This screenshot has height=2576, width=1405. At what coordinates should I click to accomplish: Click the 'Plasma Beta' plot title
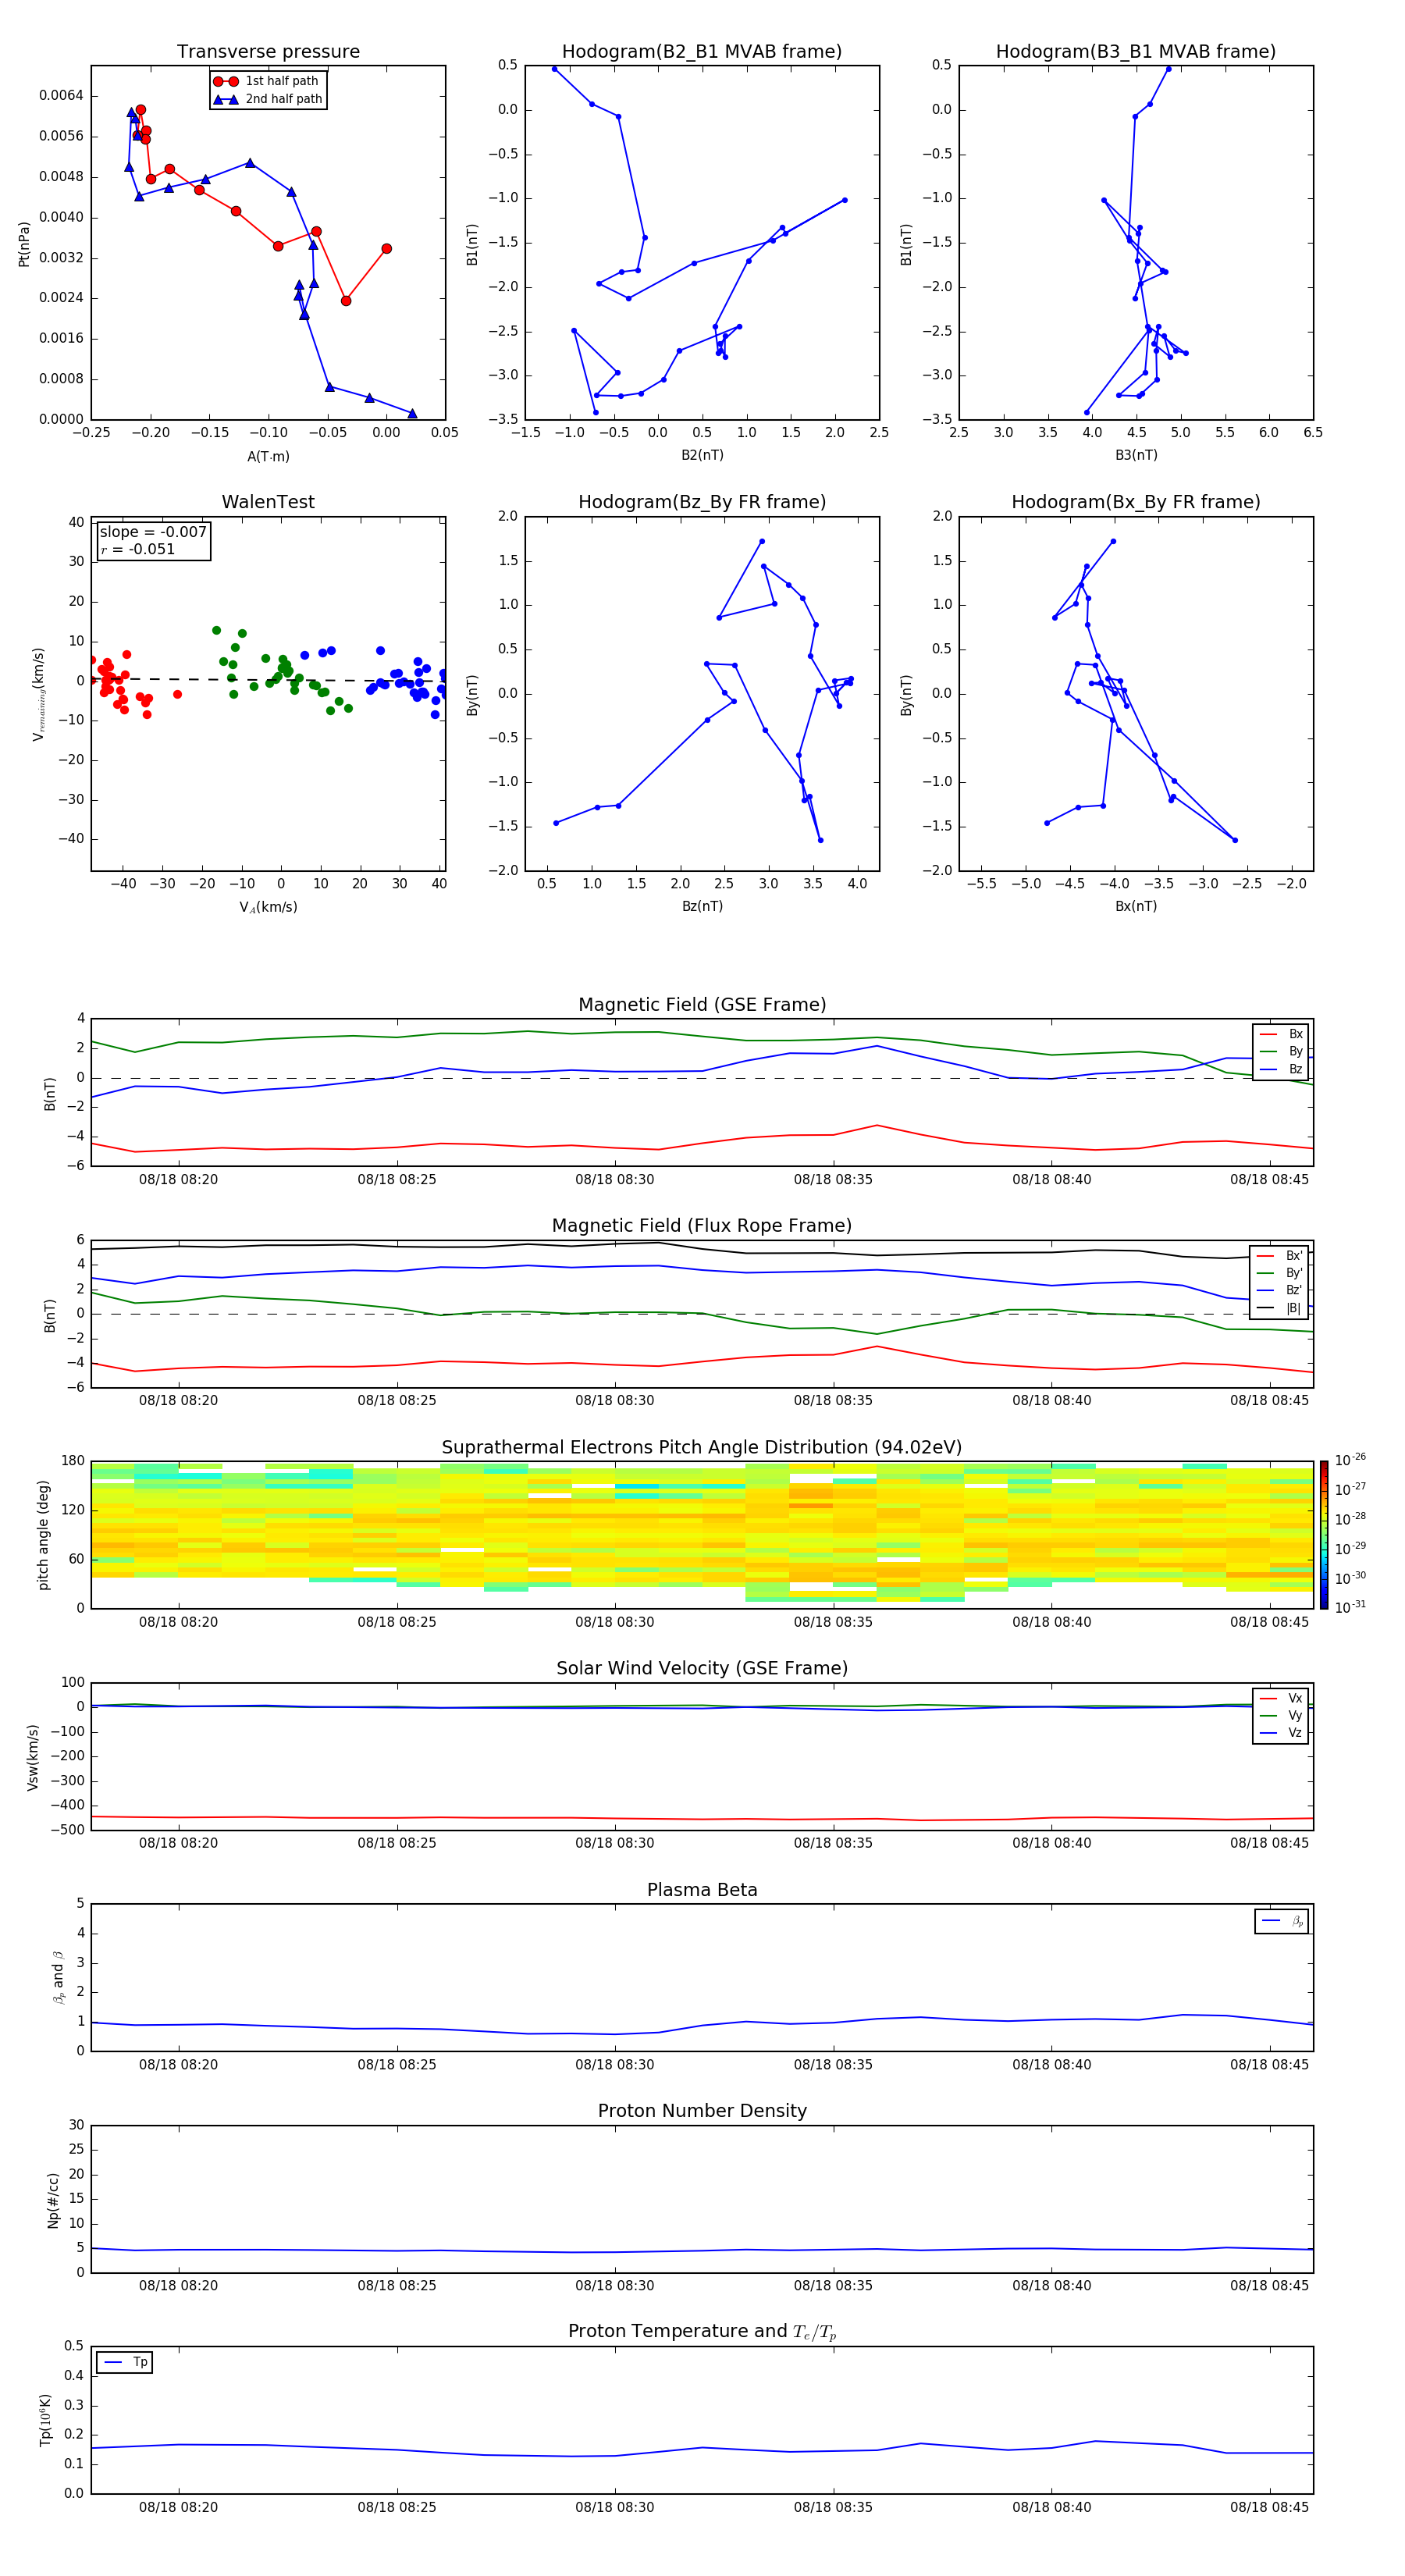pyautogui.click(x=702, y=1891)
